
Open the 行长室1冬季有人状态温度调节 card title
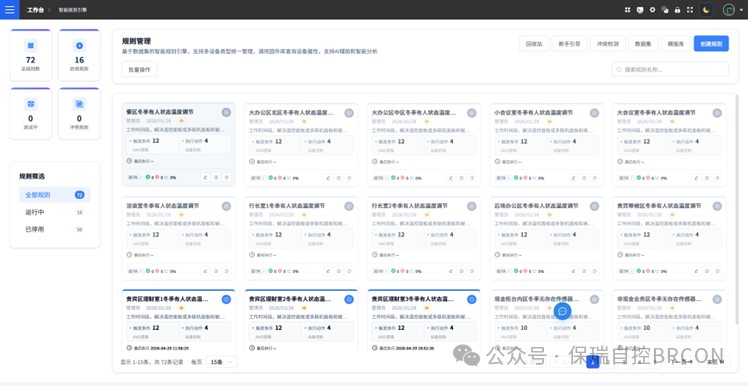click(287, 206)
